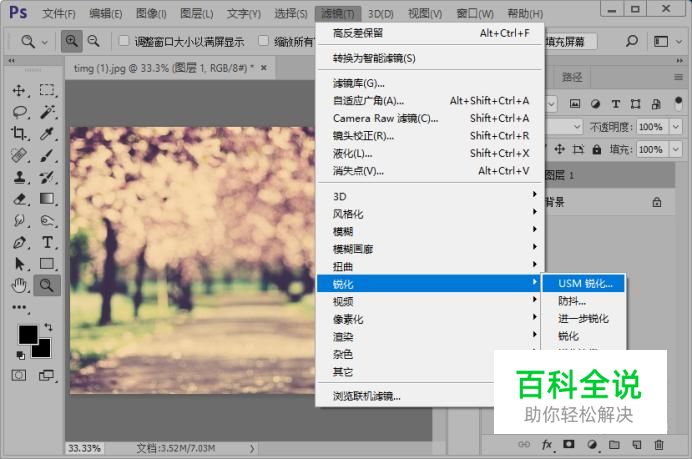The height and width of the screenshot is (459, 692).
Task: Click the foreground color swatch
Action: click(27, 335)
